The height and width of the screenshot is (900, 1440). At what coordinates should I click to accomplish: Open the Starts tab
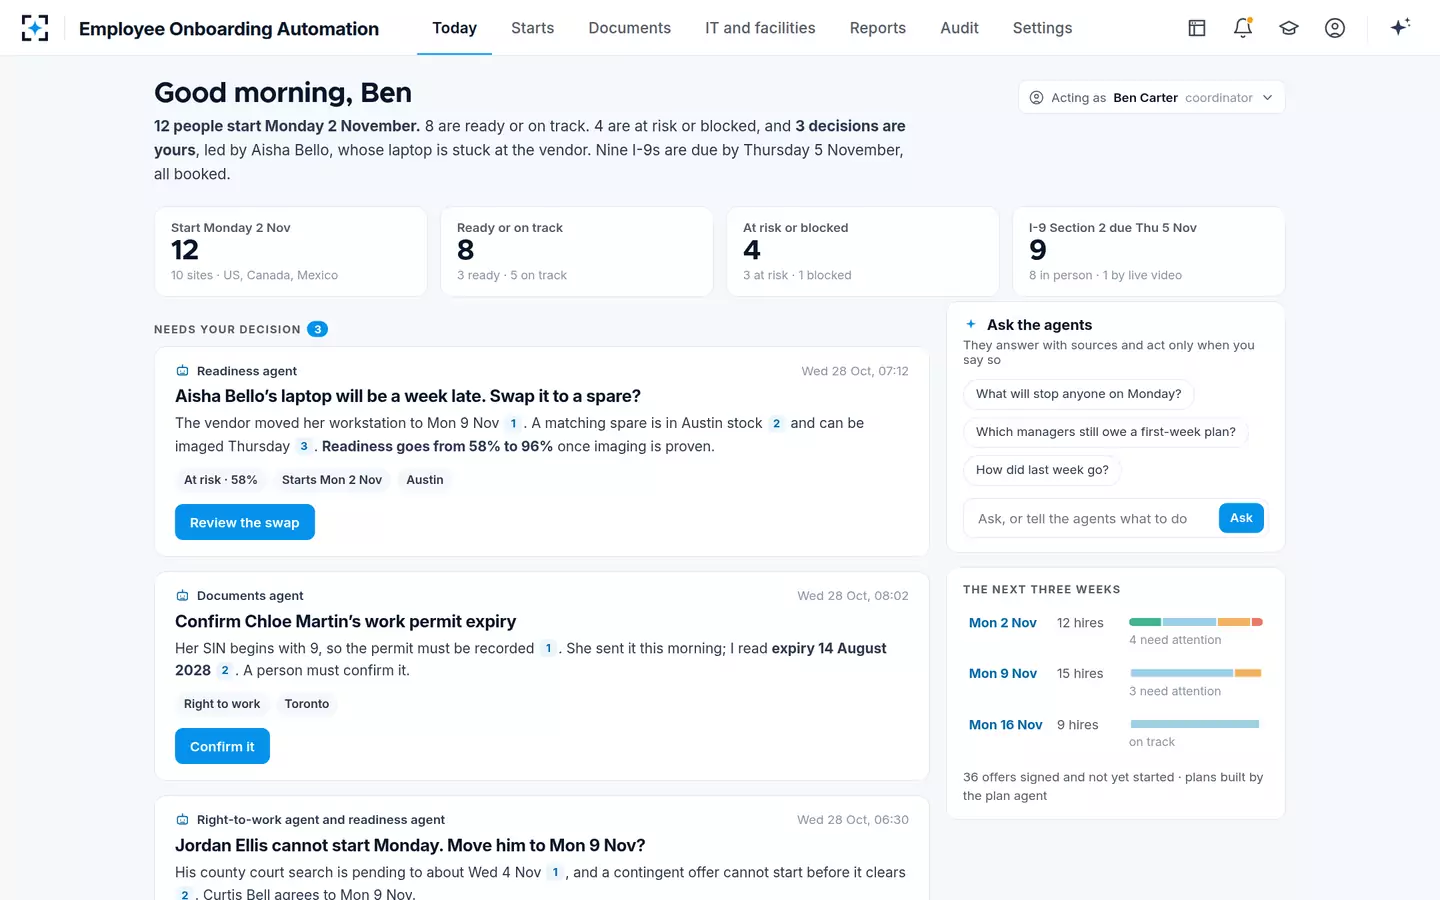(532, 28)
